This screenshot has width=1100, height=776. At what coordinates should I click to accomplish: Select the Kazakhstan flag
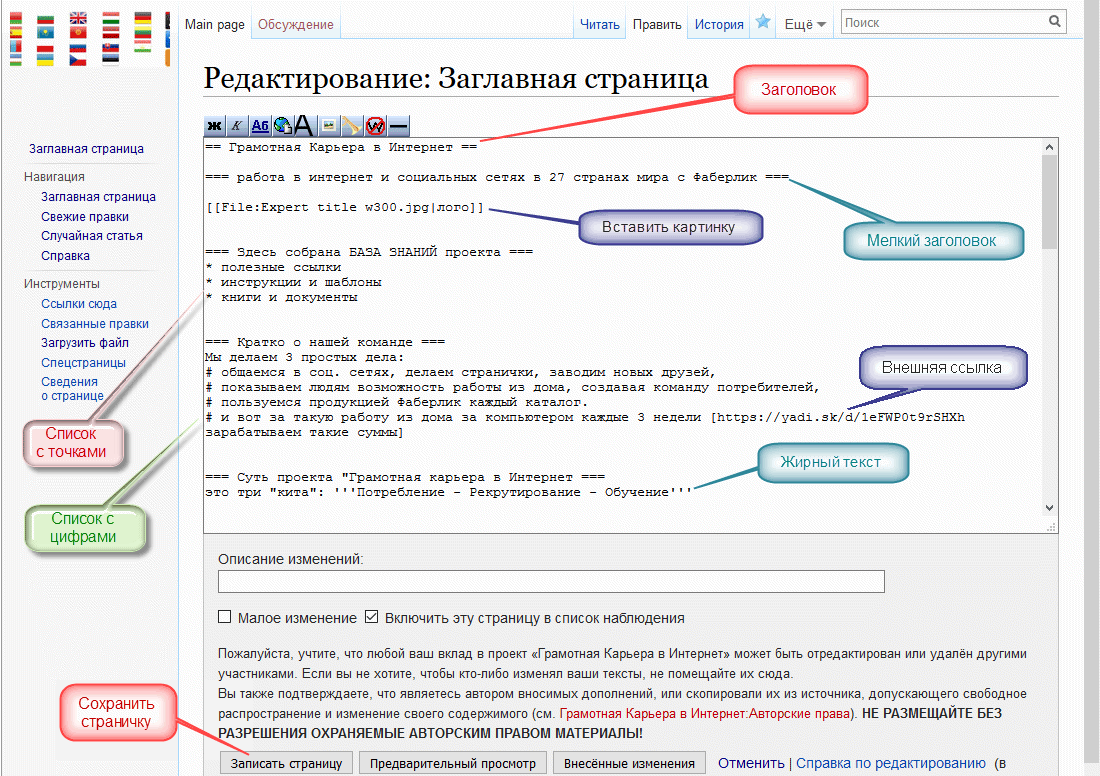pyautogui.click(x=46, y=32)
